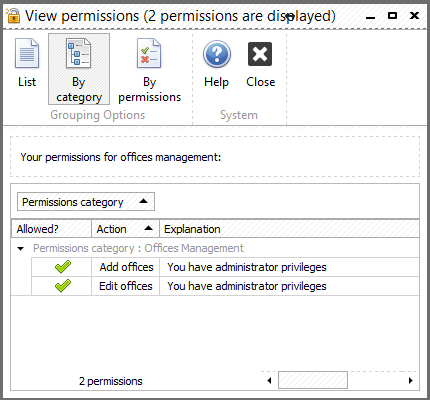Select the Edit offices row

(225, 286)
